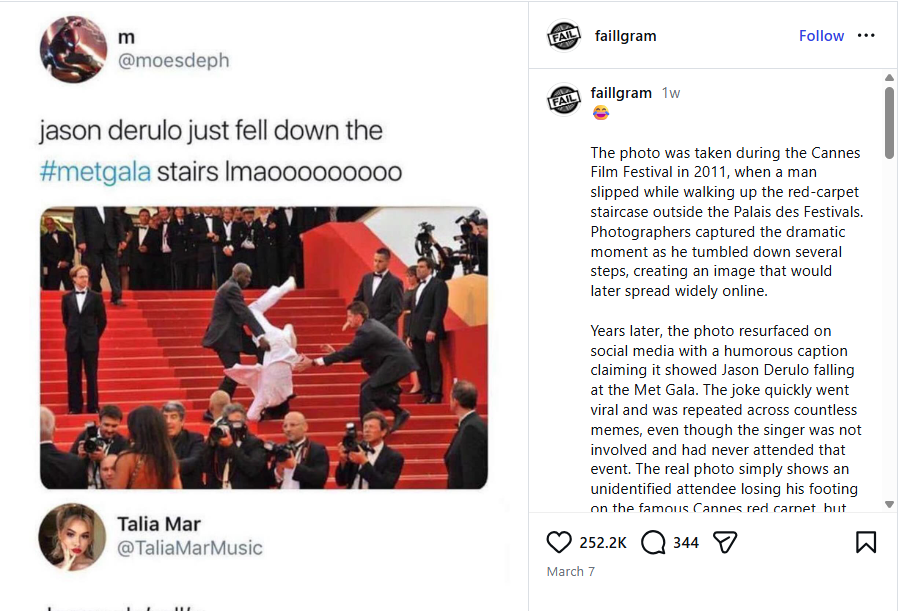Viewport: 901px width, 611px height.
Task: Click the Talia Mar profile avatar
Action: click(72, 536)
